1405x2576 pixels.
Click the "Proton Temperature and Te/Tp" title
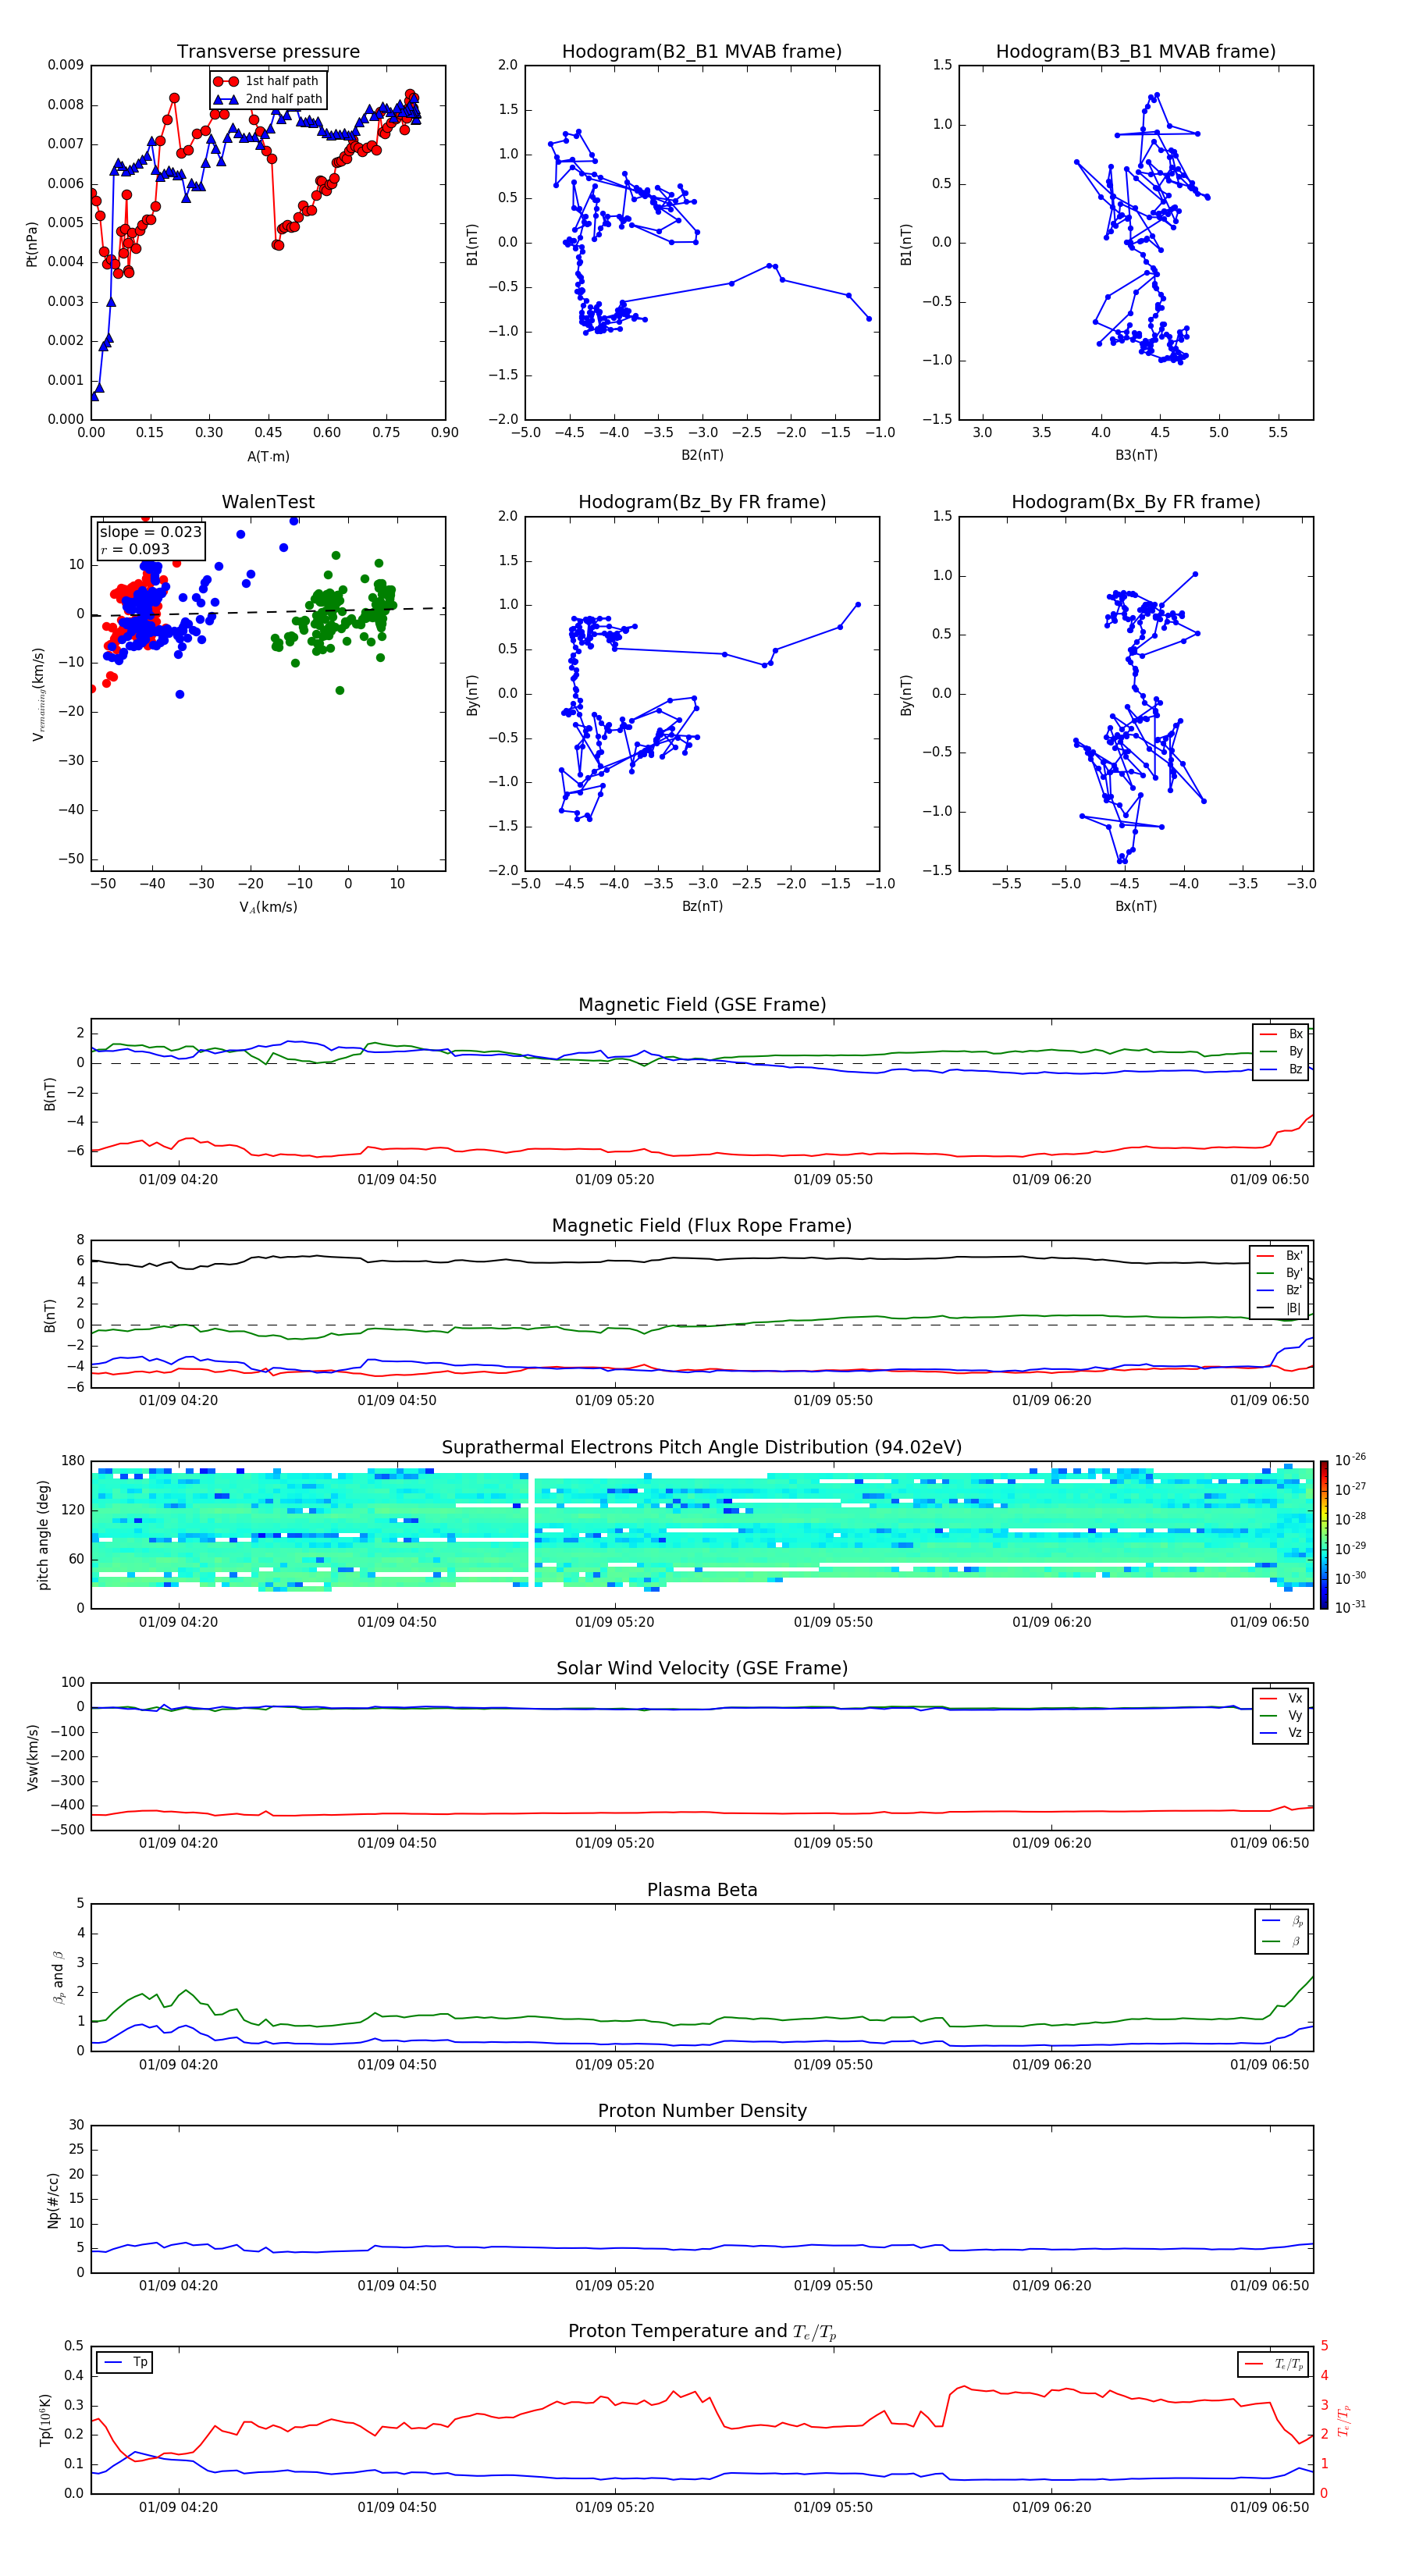[x=702, y=2332]
